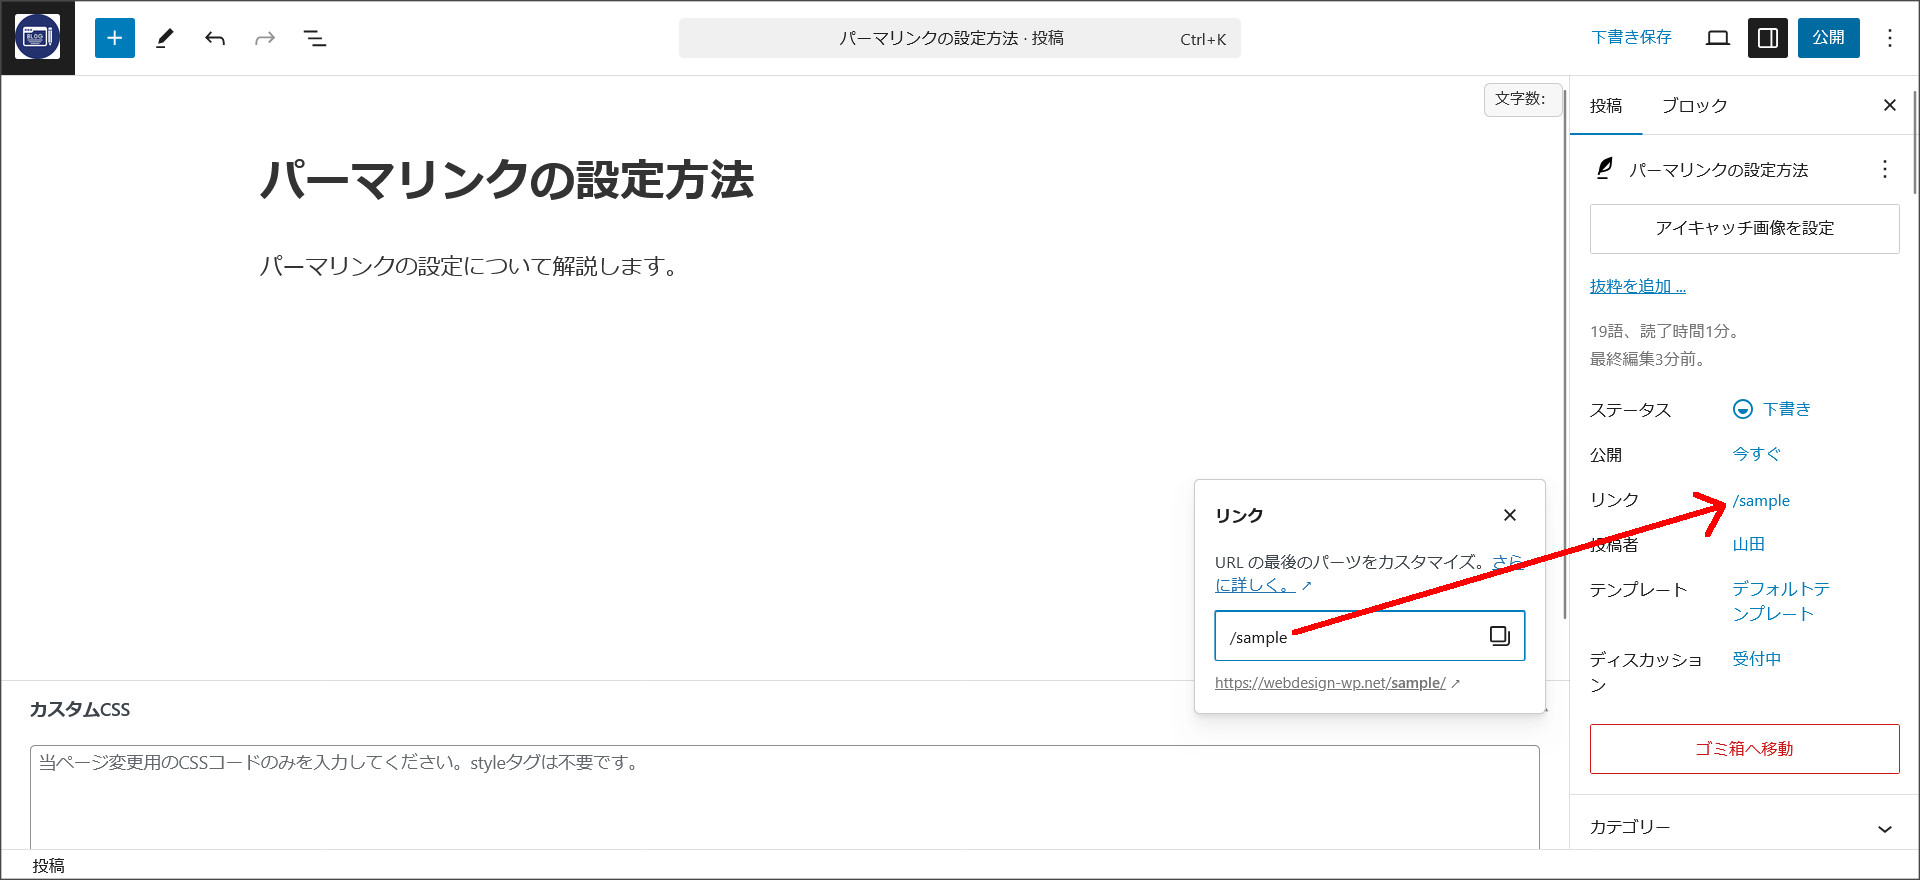Click the /sample link in sidebar

point(1761,501)
